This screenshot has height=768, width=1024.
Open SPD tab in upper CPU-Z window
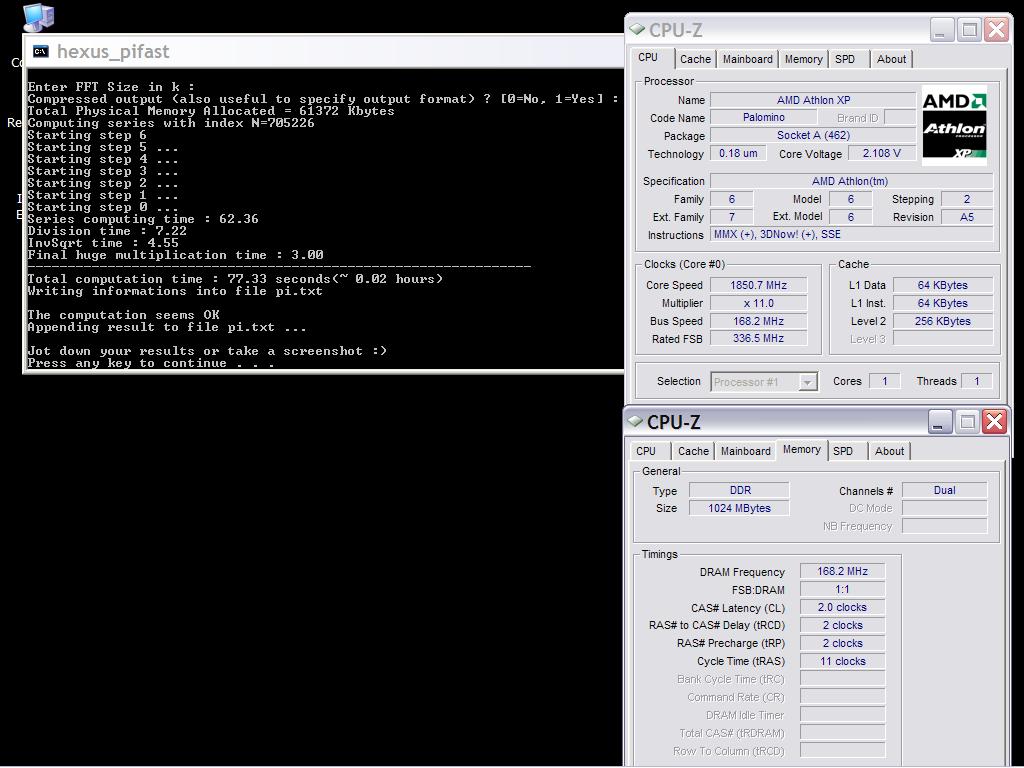point(844,59)
